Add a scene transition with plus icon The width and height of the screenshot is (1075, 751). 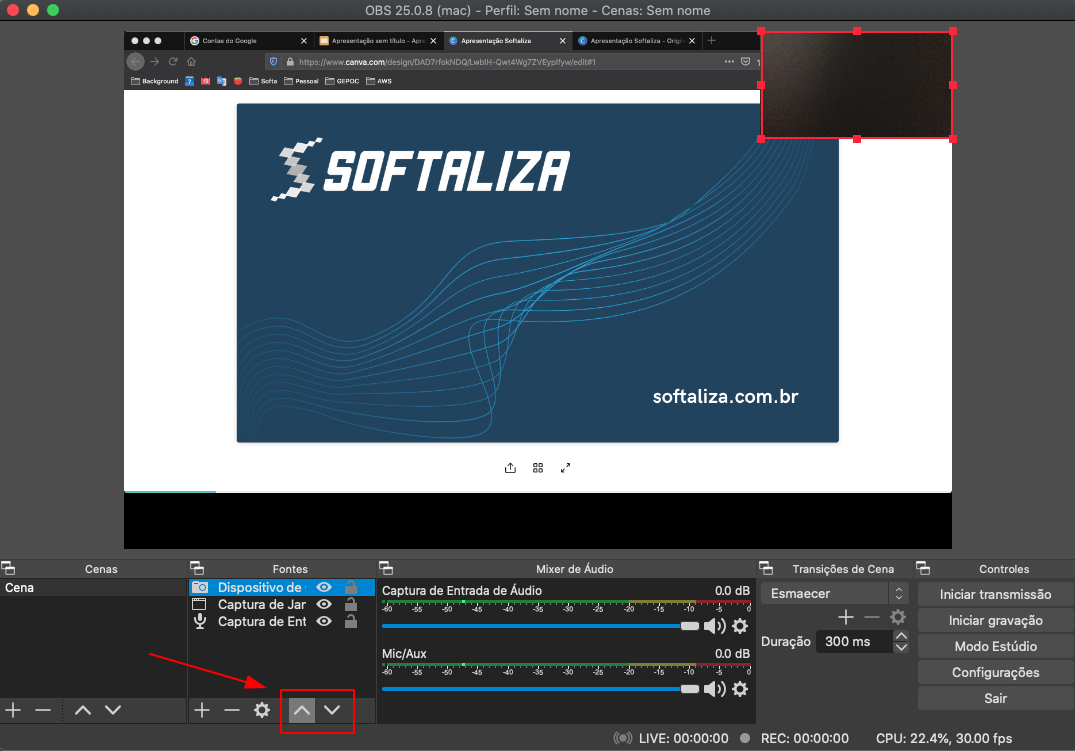(x=846, y=617)
